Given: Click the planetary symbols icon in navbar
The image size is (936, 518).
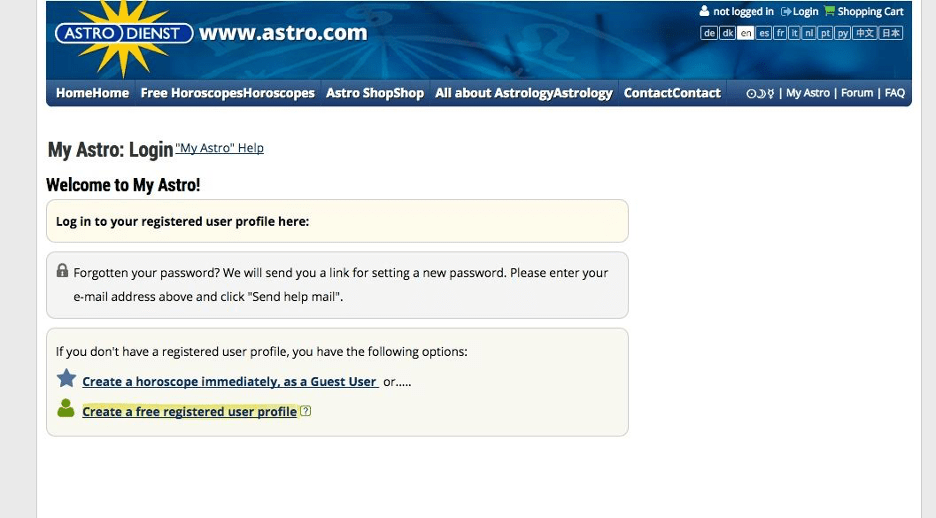Looking at the screenshot, I should [x=759, y=93].
